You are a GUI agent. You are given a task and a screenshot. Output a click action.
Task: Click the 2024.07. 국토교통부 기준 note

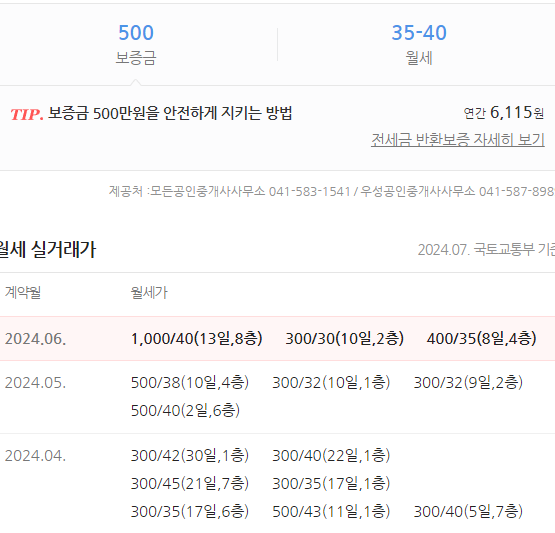click(x=486, y=250)
